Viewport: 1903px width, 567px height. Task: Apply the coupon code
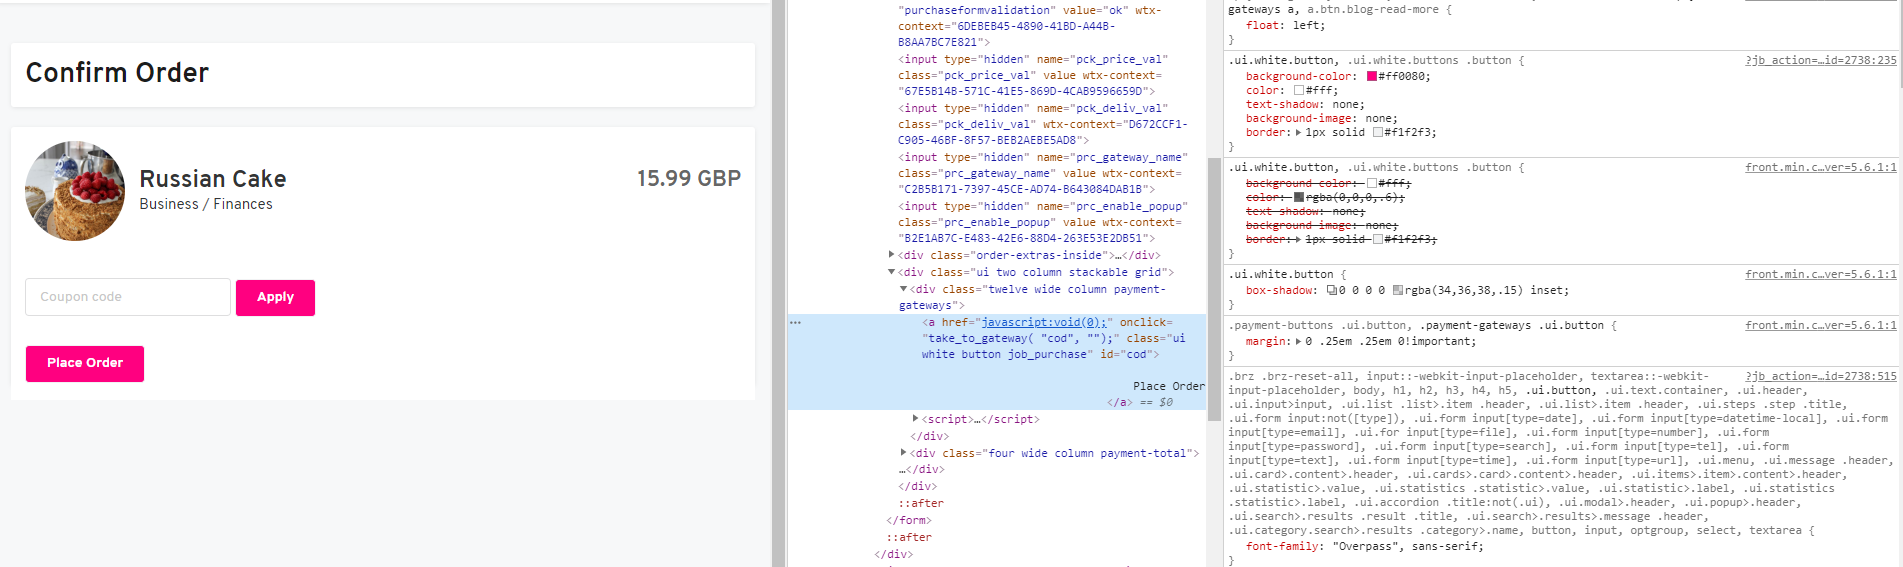pyautogui.click(x=275, y=297)
